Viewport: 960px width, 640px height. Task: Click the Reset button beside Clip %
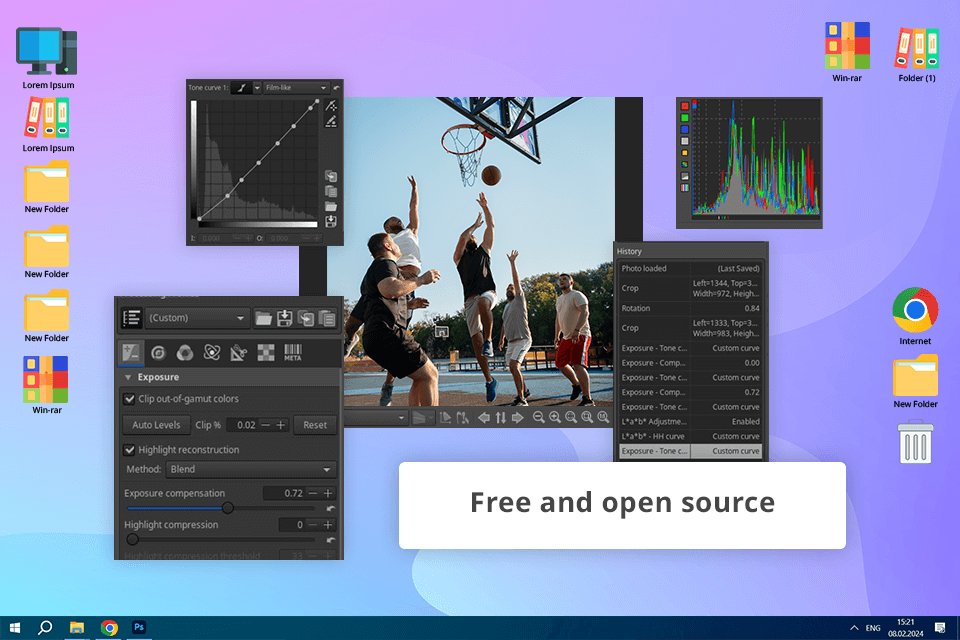click(315, 425)
